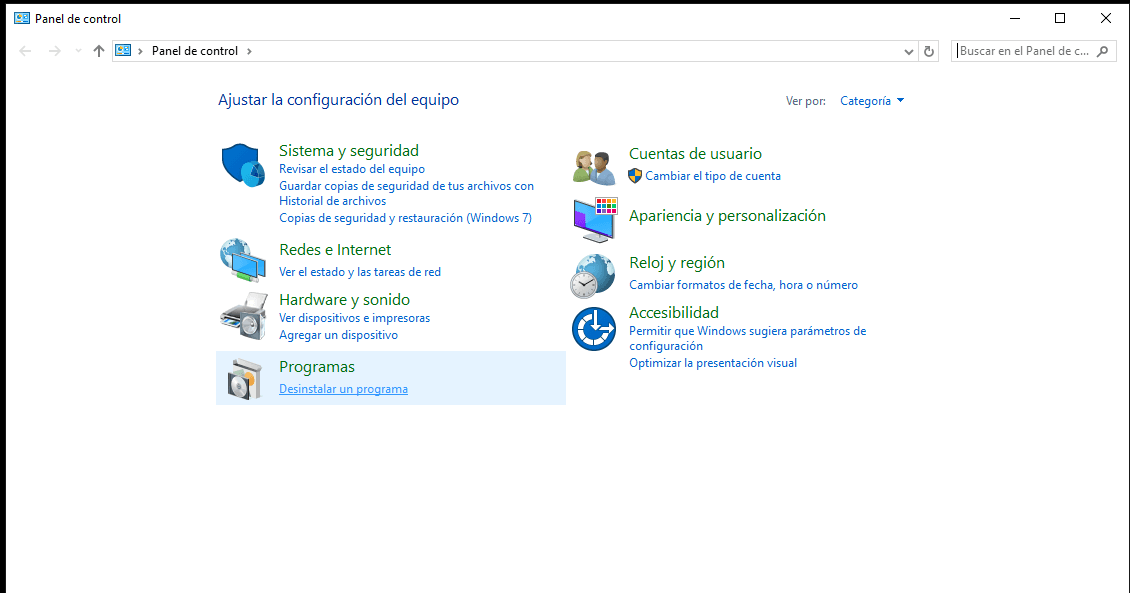Minimize the Panel de control window
This screenshot has height=593, width=1130.
click(1015, 18)
